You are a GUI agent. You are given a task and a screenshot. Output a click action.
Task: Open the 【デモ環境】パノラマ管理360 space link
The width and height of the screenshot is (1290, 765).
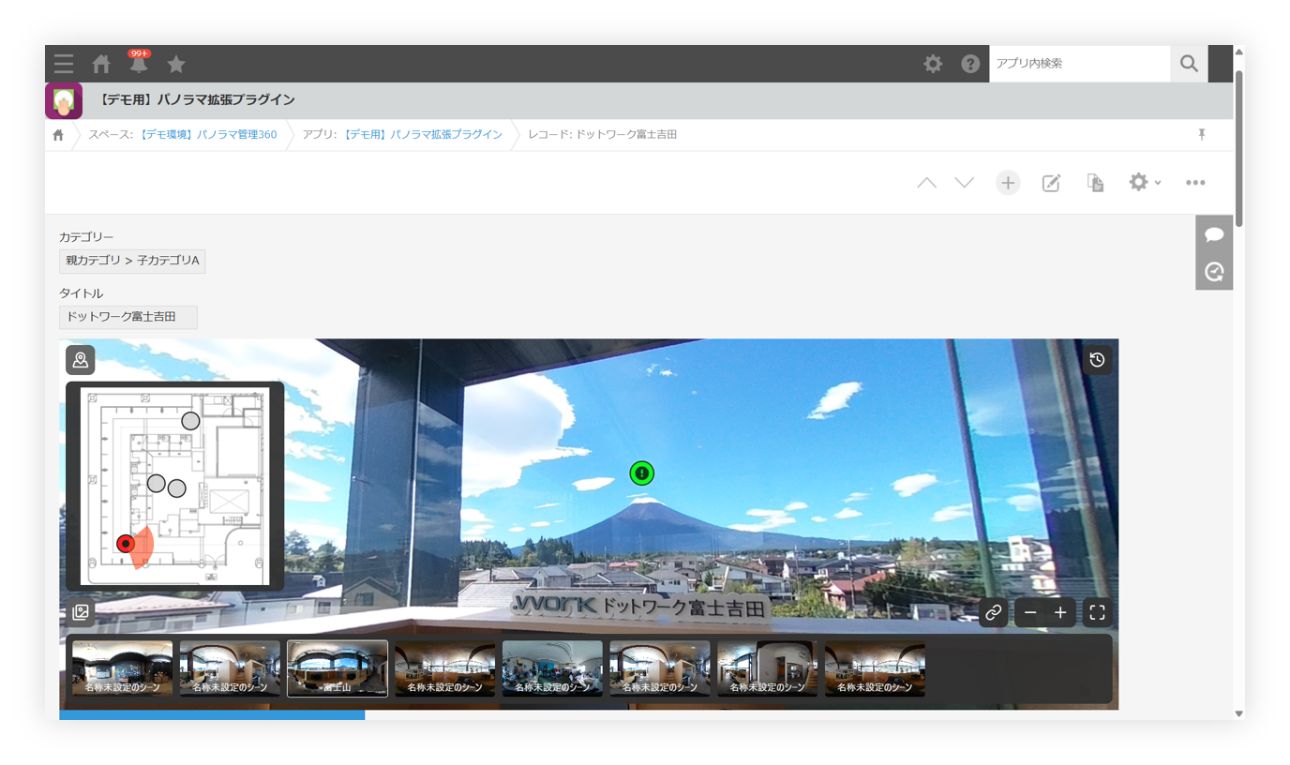(207, 134)
